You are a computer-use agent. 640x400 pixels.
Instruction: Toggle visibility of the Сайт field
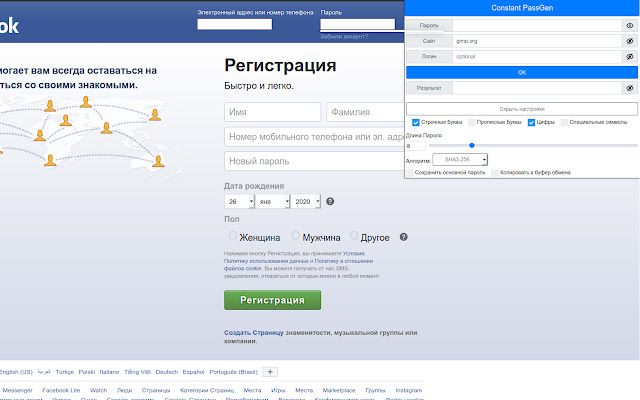(630, 41)
